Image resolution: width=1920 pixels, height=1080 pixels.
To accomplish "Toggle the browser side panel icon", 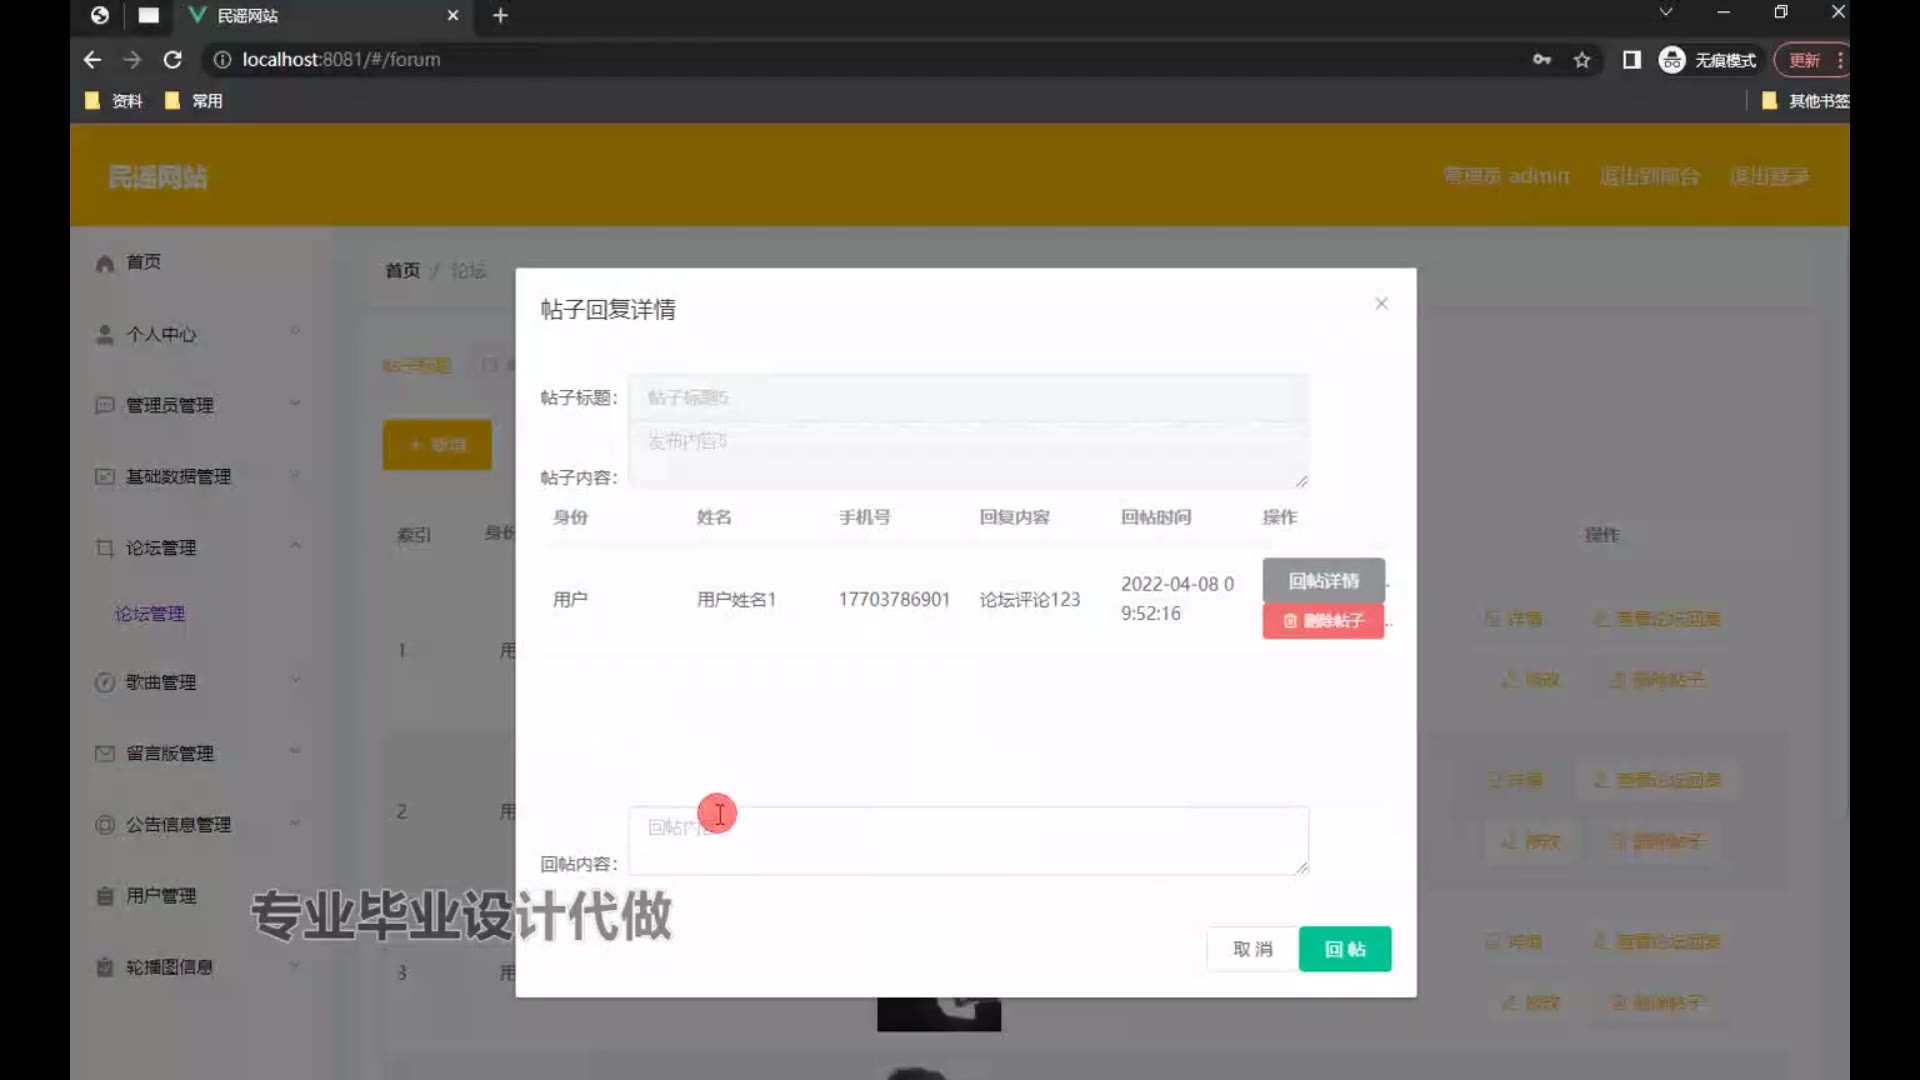I will coord(1632,60).
